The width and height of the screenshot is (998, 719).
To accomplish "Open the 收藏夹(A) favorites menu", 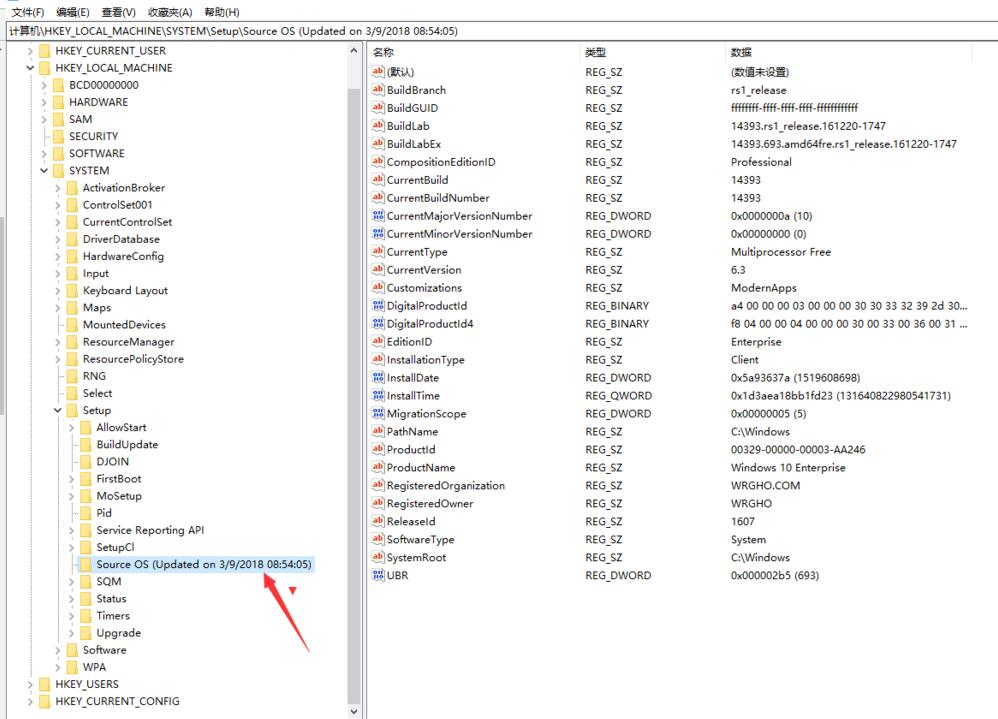I will coord(171,12).
